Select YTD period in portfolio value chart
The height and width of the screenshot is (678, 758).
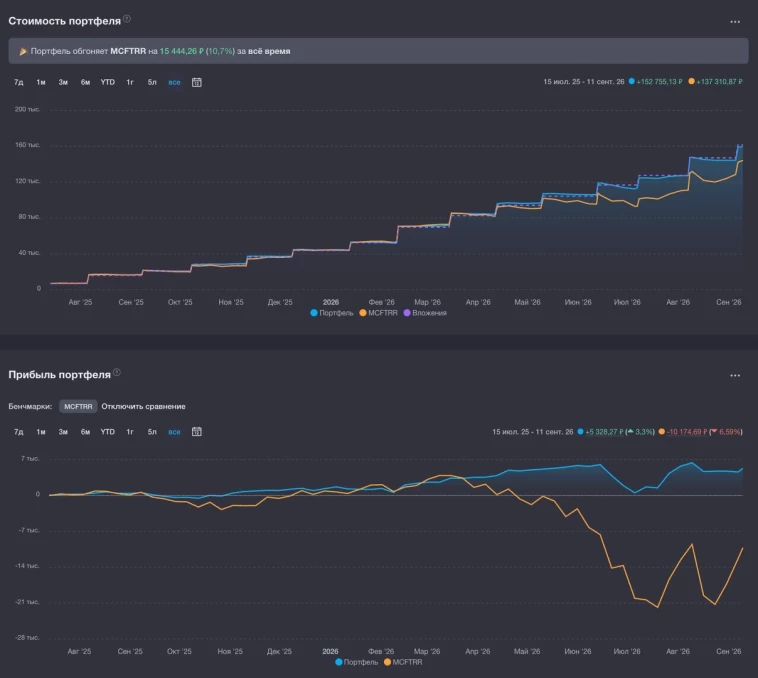coord(107,82)
